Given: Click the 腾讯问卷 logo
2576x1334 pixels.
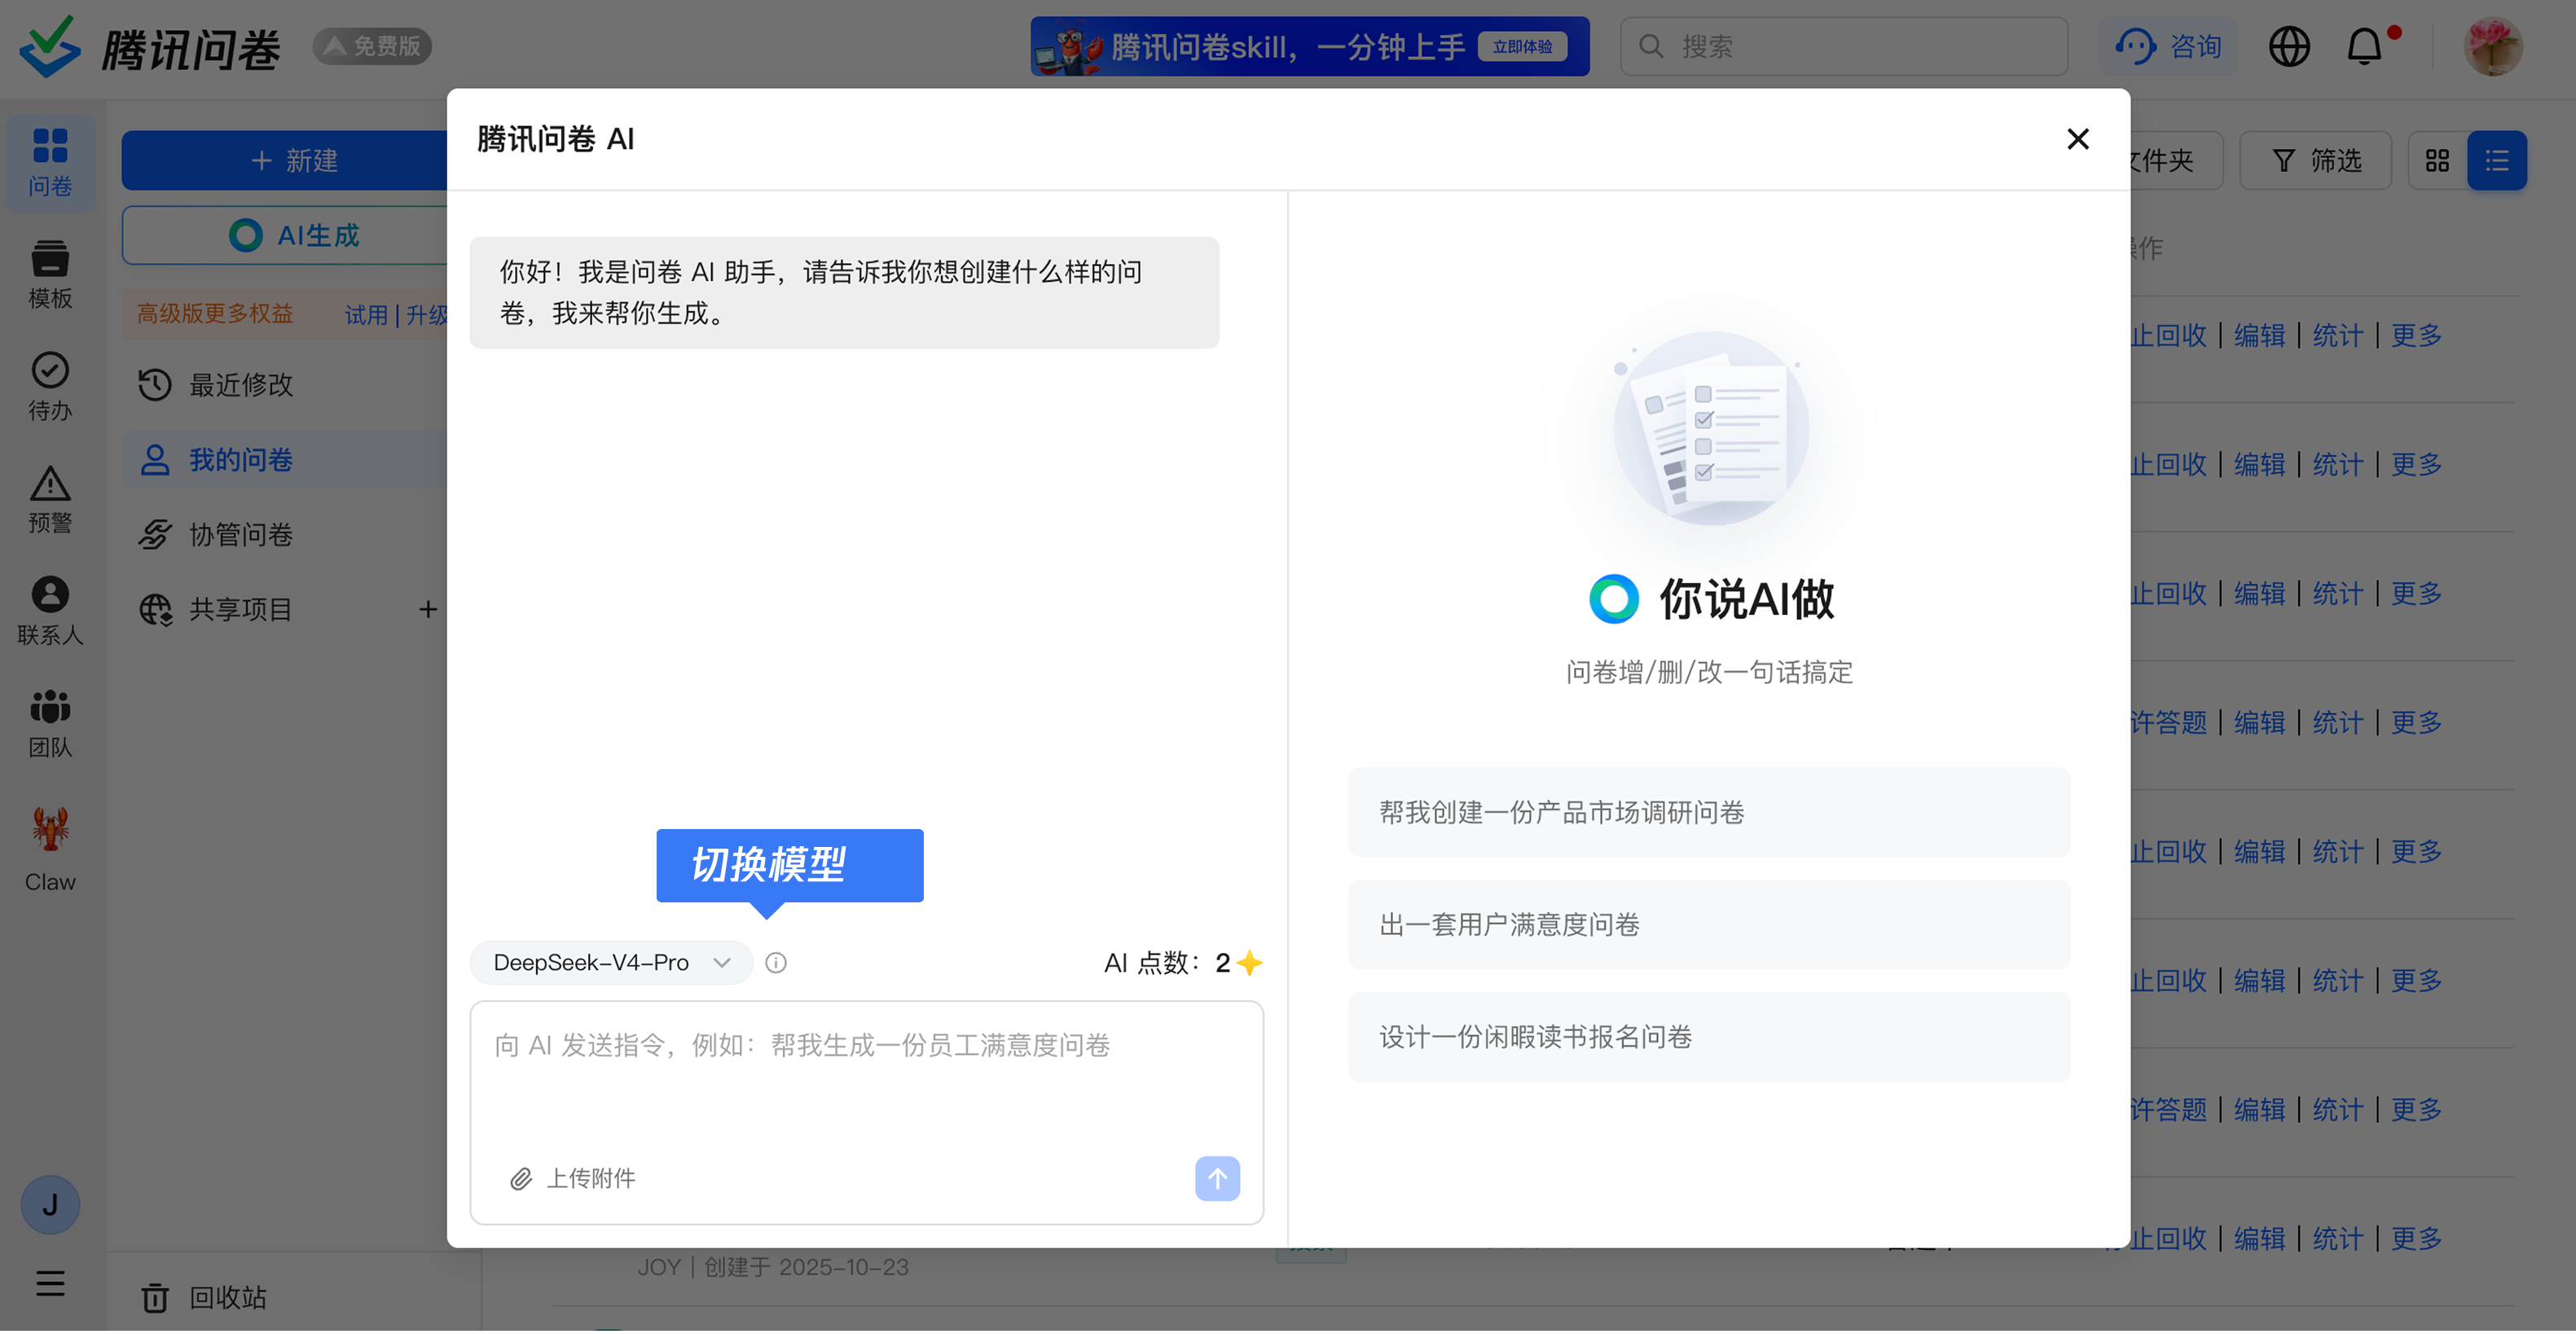Looking at the screenshot, I should (x=150, y=47).
